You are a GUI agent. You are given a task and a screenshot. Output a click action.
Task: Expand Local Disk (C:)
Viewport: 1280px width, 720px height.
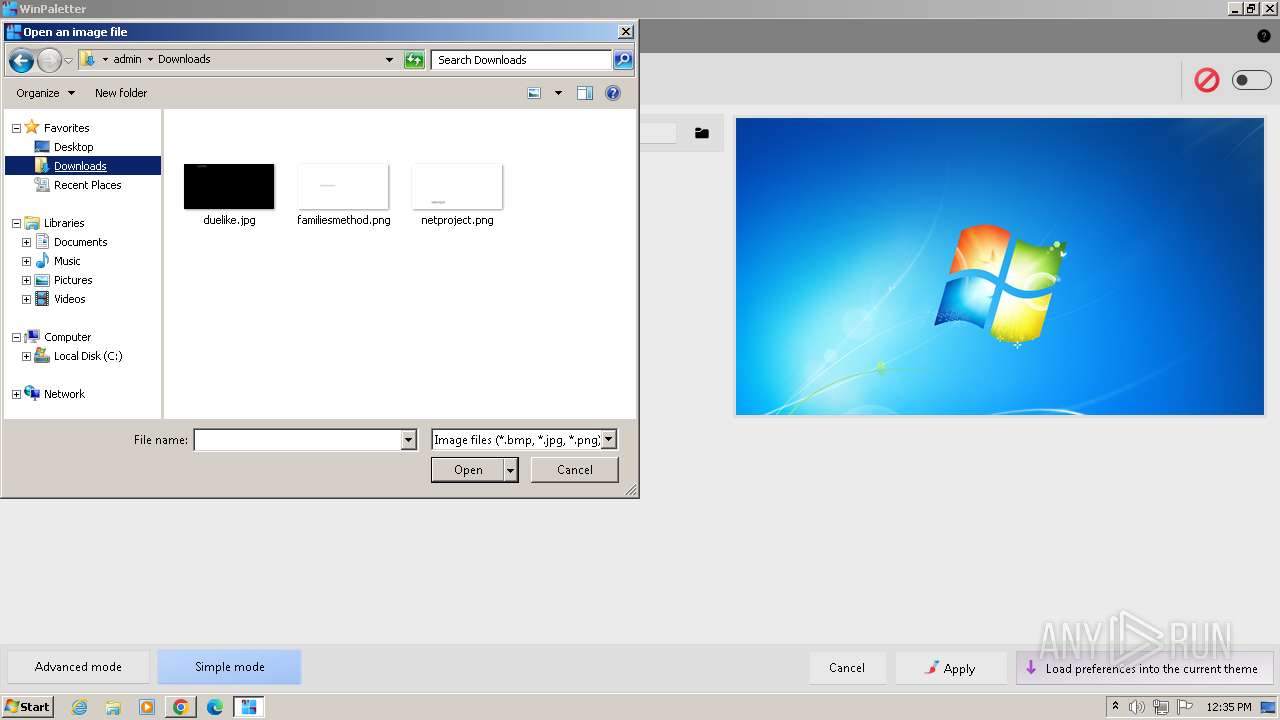pyautogui.click(x=27, y=356)
